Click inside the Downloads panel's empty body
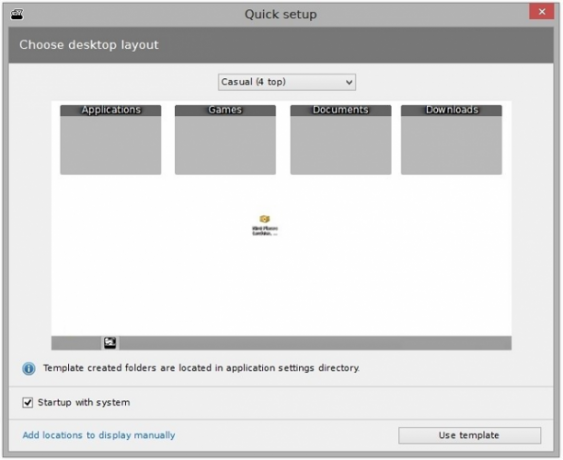The image size is (563, 460). [451, 145]
